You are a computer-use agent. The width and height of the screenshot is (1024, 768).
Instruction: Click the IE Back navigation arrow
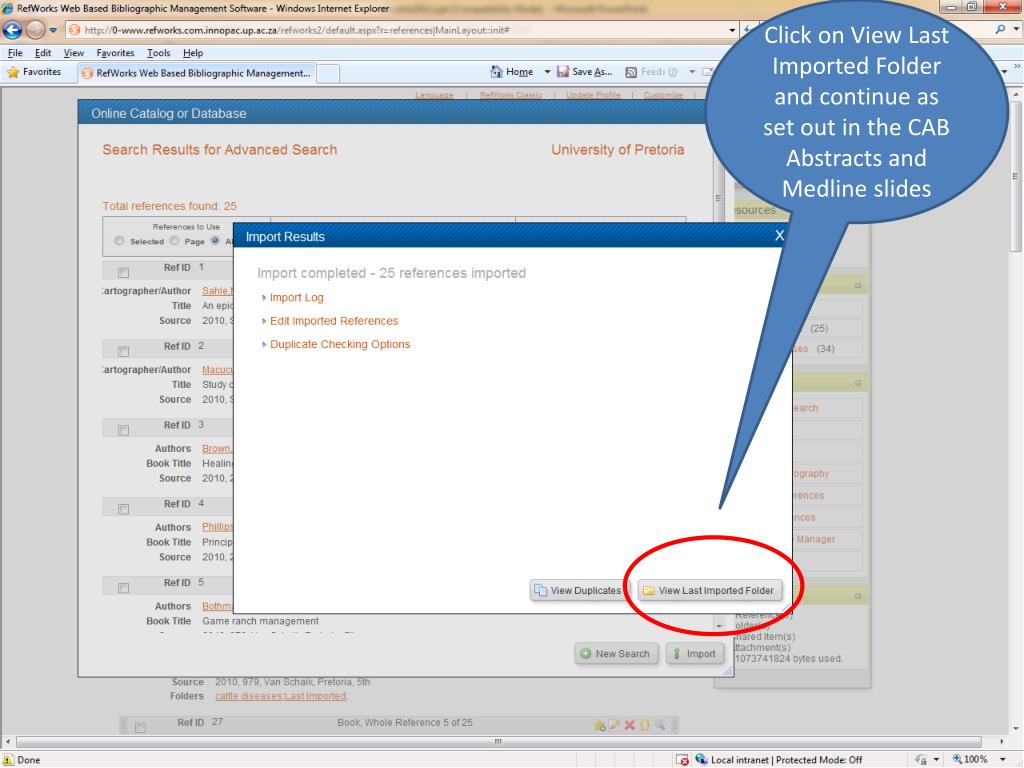pyautogui.click(x=12, y=30)
